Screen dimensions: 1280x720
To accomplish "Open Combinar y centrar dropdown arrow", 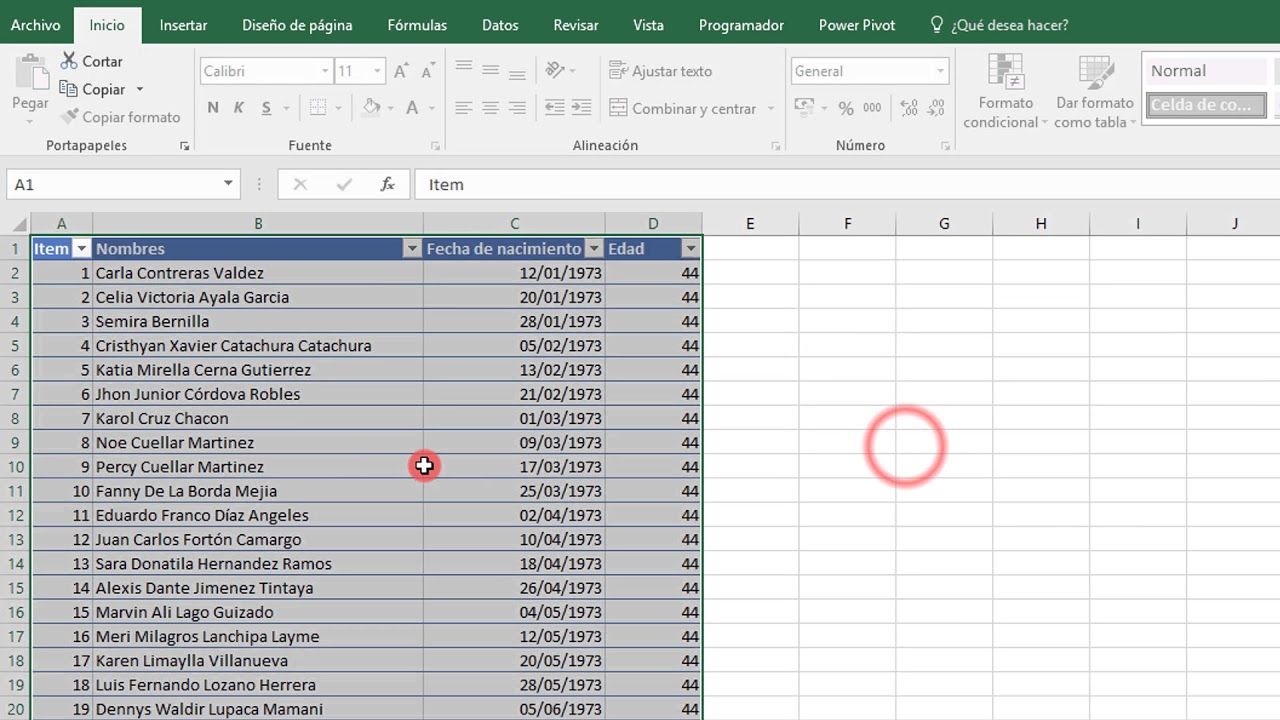I will 770,108.
